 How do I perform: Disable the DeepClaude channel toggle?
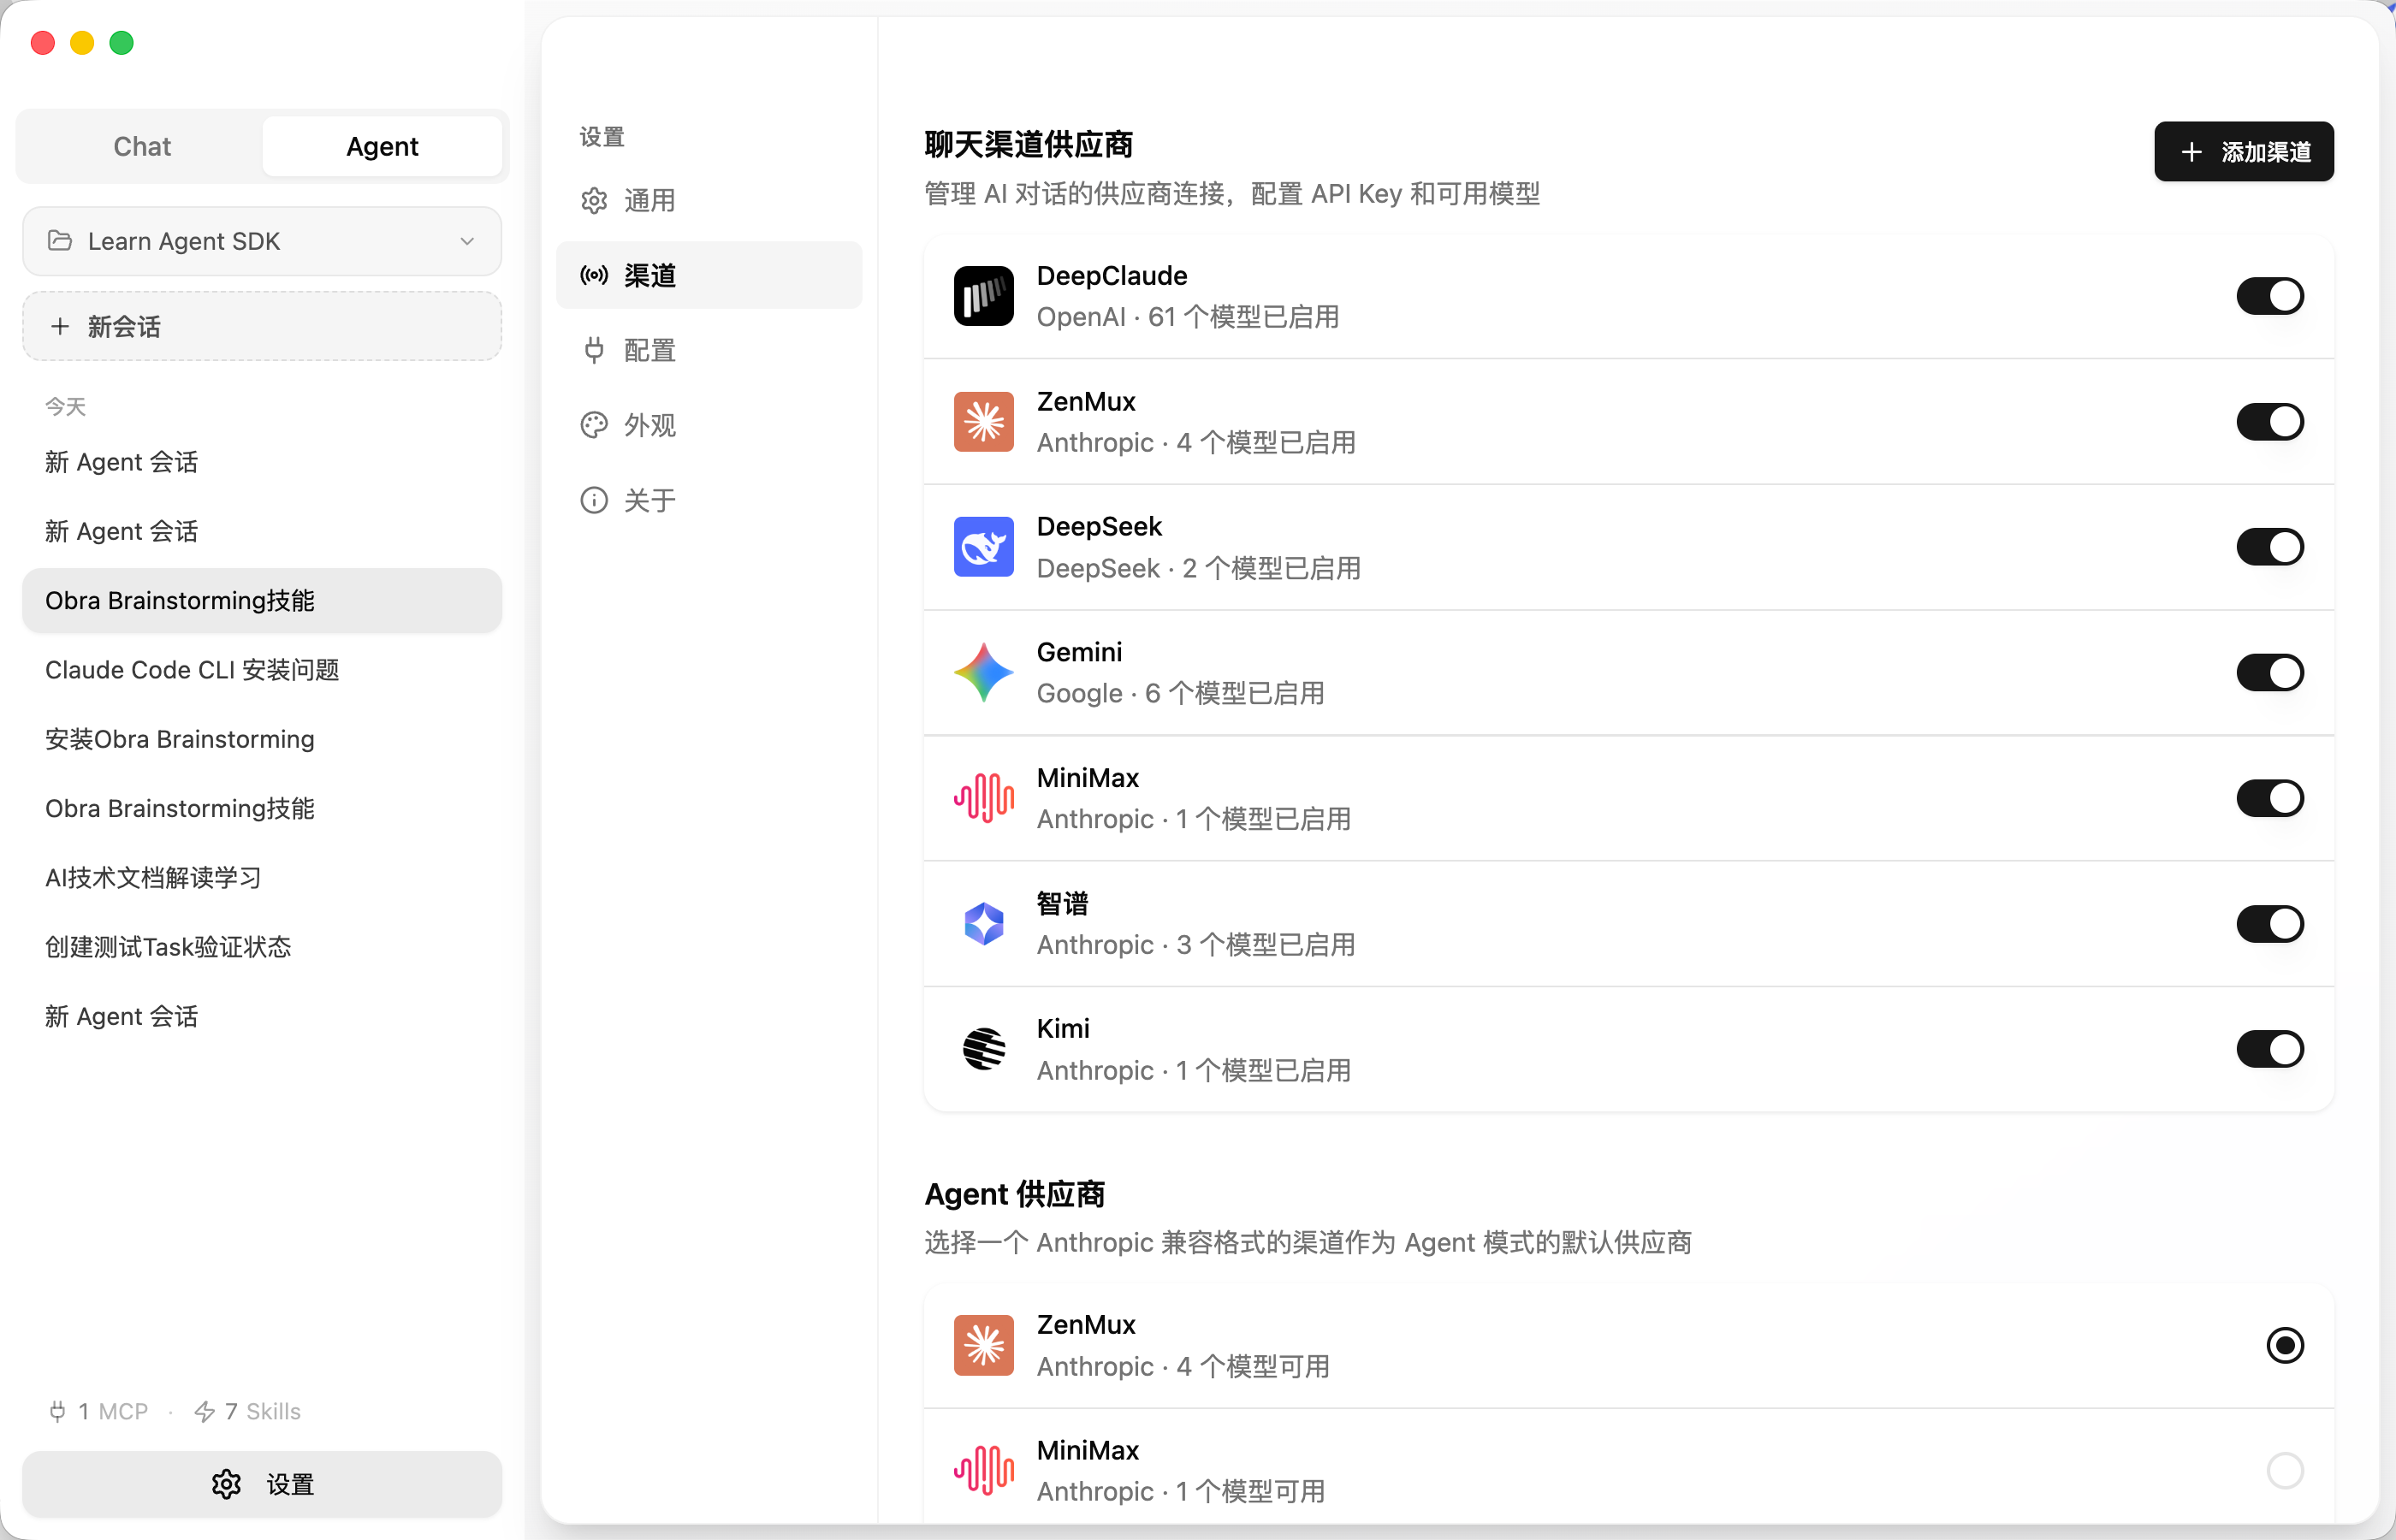click(2269, 296)
